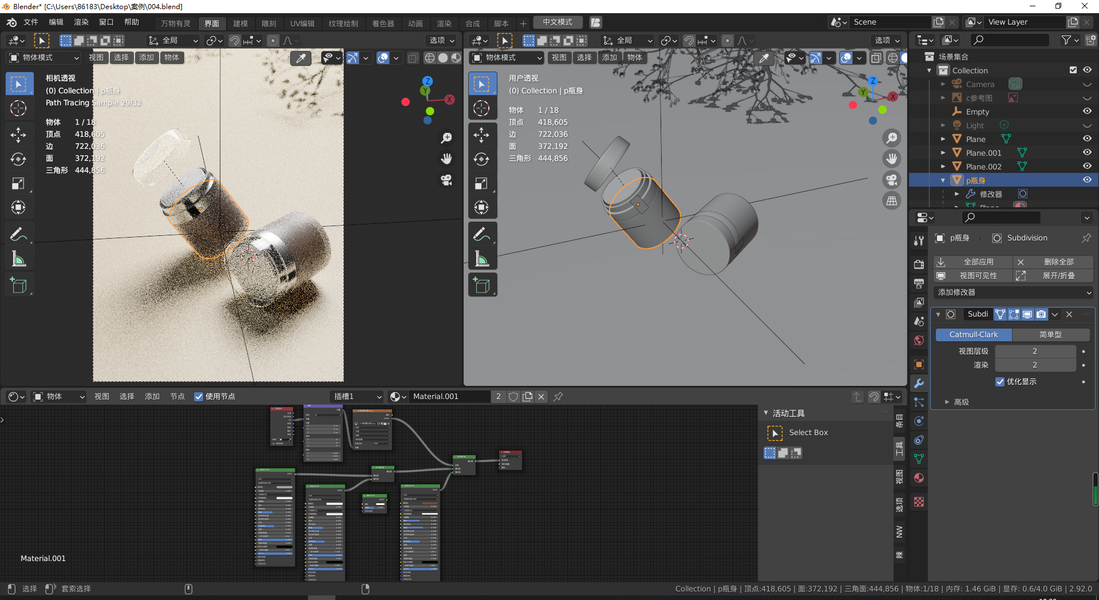The image size is (1099, 600).
Task: Open the 窗口 menu
Action: click(107, 22)
